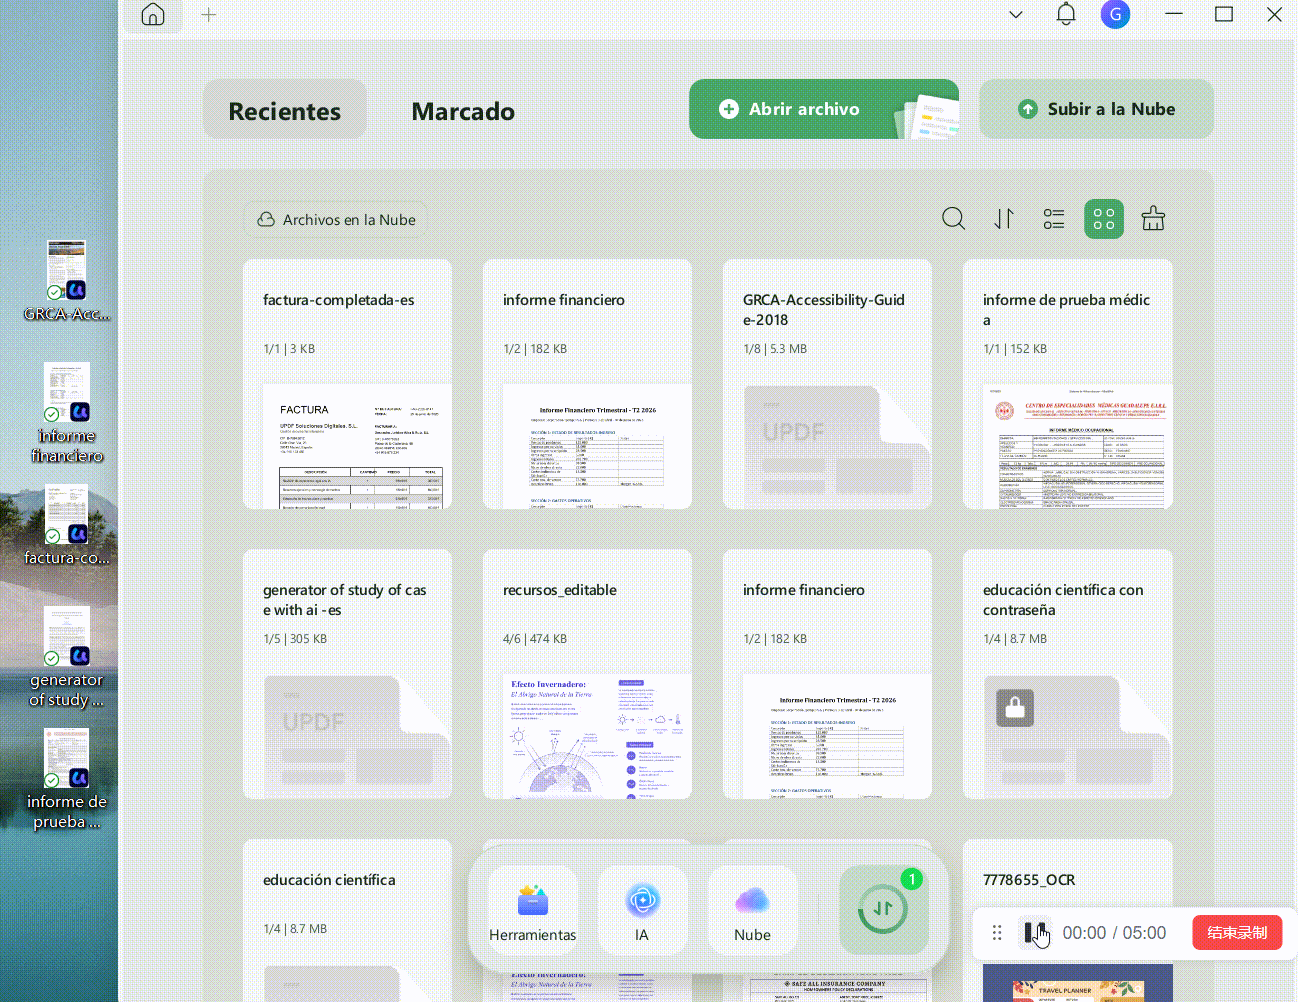Pause the screen recording
The image size is (1298, 1002).
(x=1034, y=933)
